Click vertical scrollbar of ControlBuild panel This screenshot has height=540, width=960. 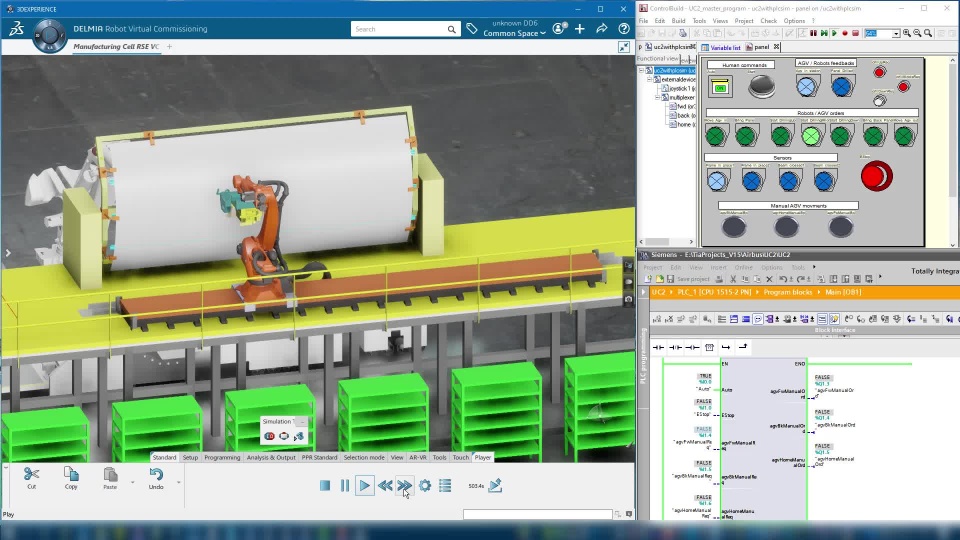(953, 153)
